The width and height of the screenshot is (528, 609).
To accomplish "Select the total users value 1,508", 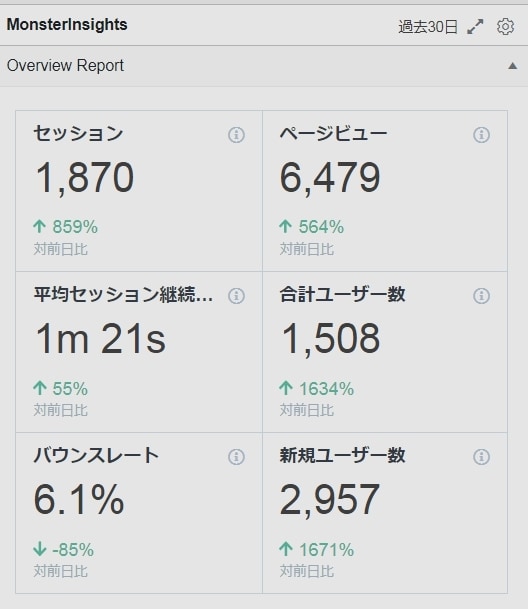I will pos(330,339).
